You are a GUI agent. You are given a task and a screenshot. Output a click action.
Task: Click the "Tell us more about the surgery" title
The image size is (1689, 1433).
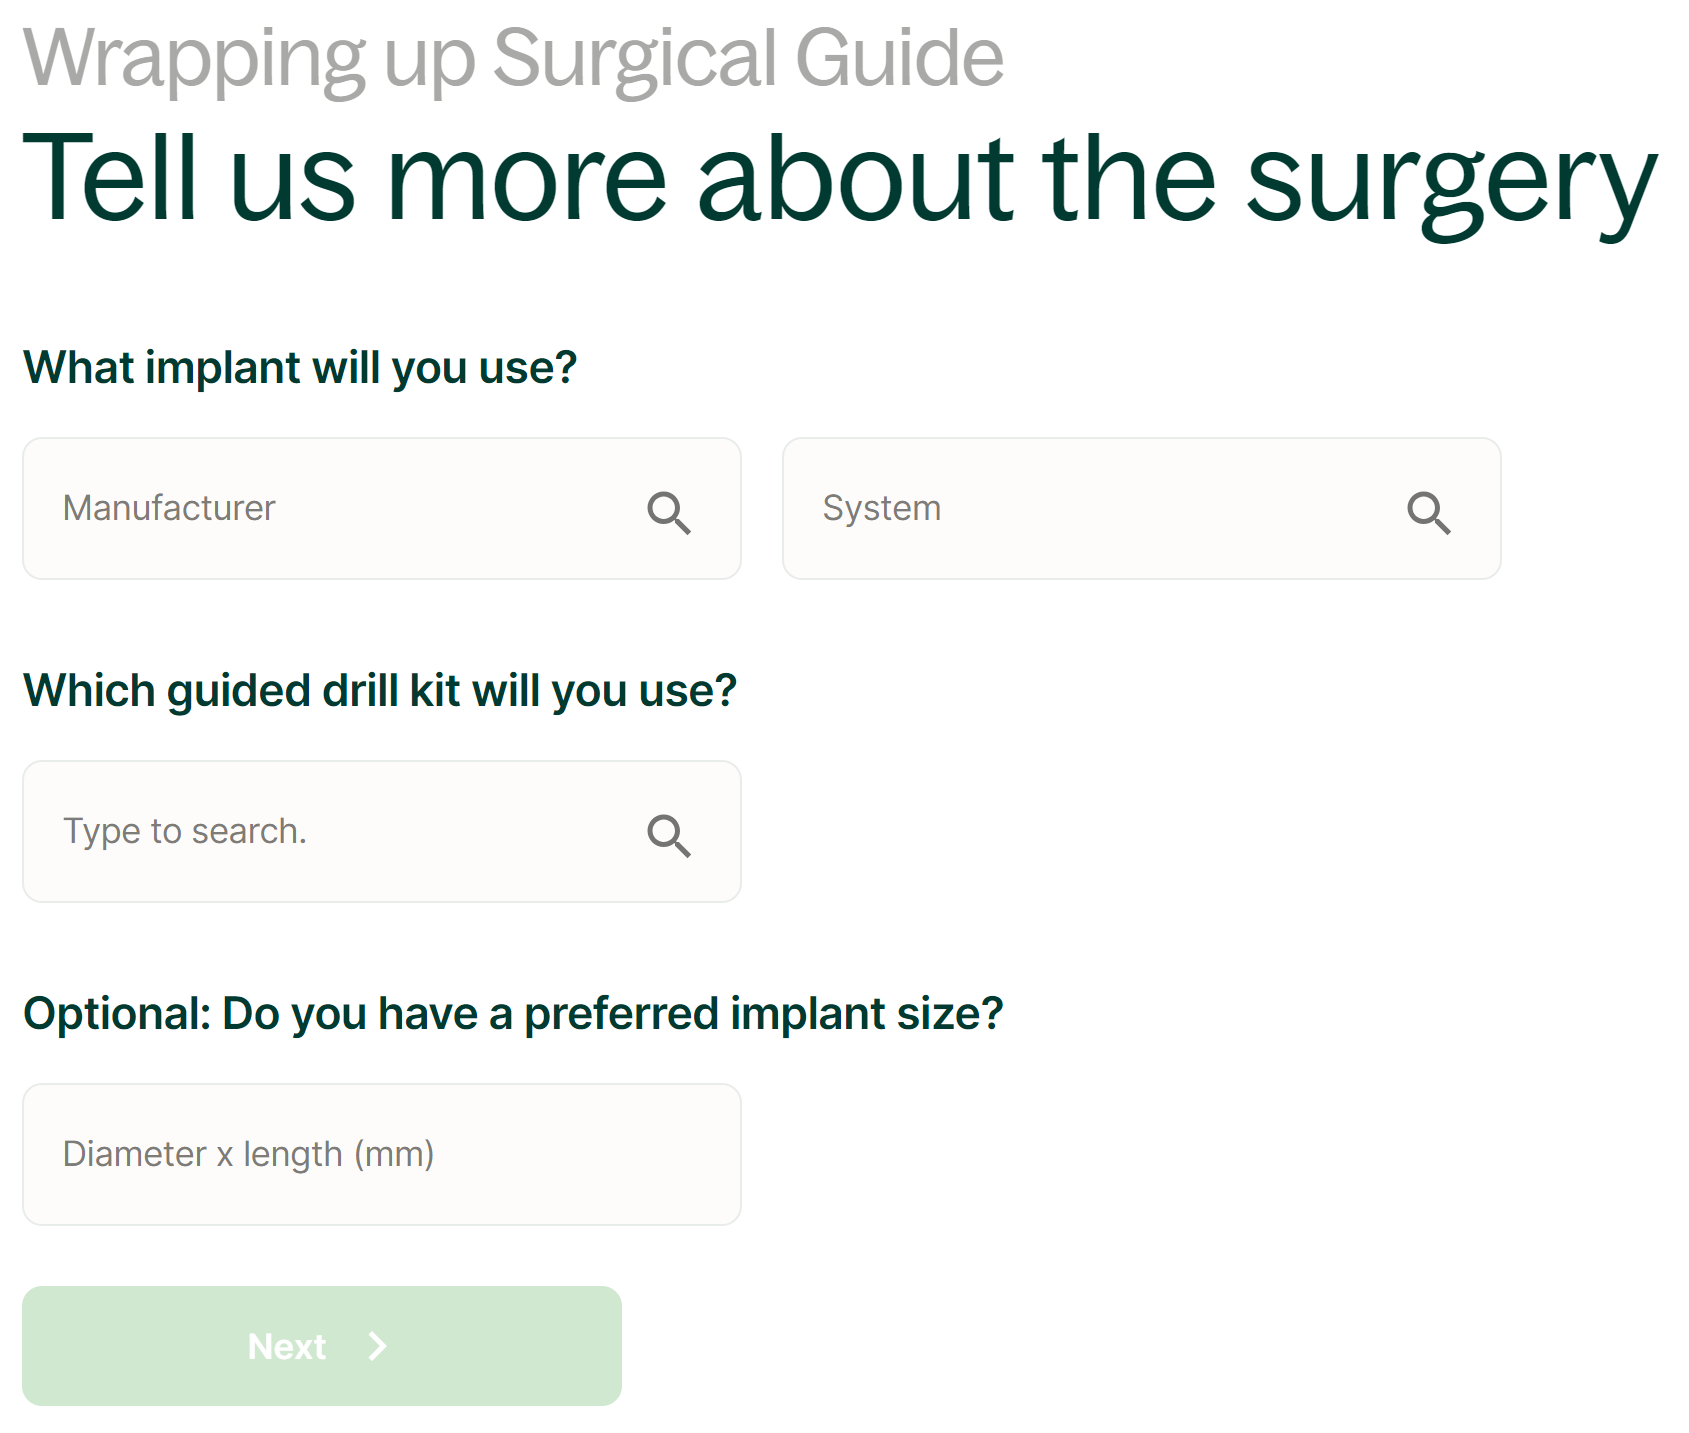pyautogui.click(x=840, y=180)
